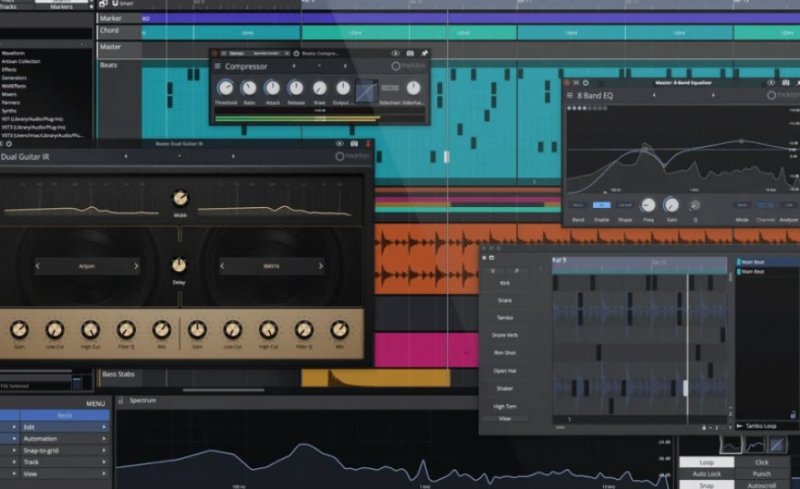This screenshot has width=800, height=489.
Task: Click the Delay knob in Dual Guitar IR
Action: point(179,266)
